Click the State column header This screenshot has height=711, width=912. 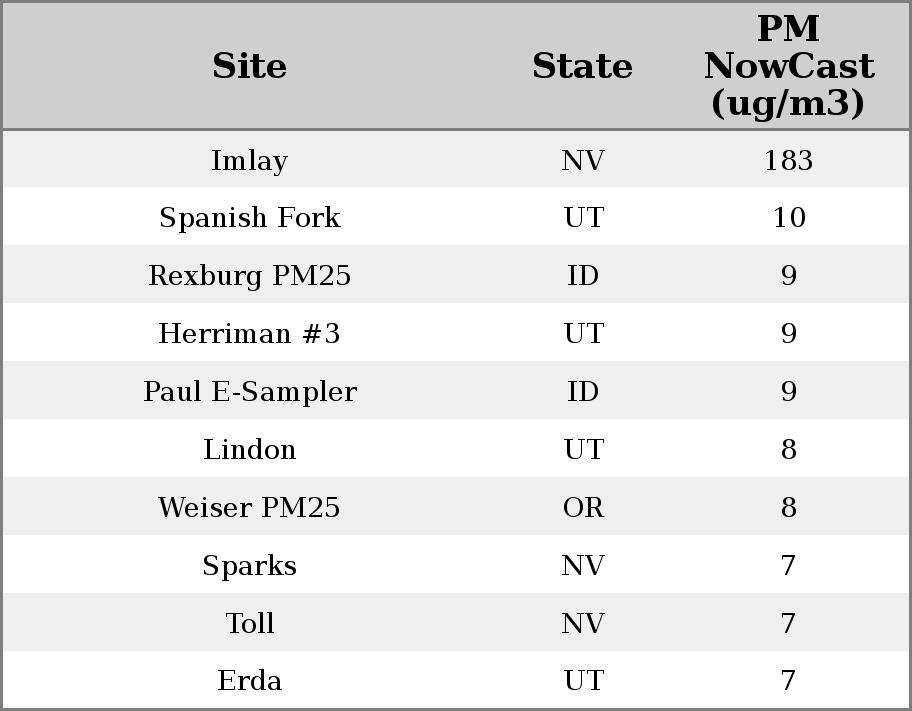(582, 67)
